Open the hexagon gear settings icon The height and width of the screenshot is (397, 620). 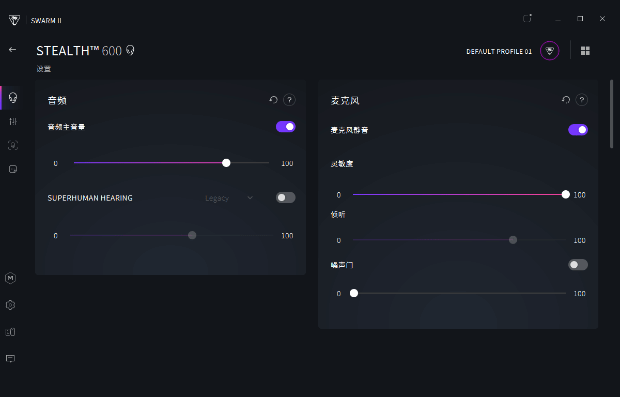(x=11, y=305)
